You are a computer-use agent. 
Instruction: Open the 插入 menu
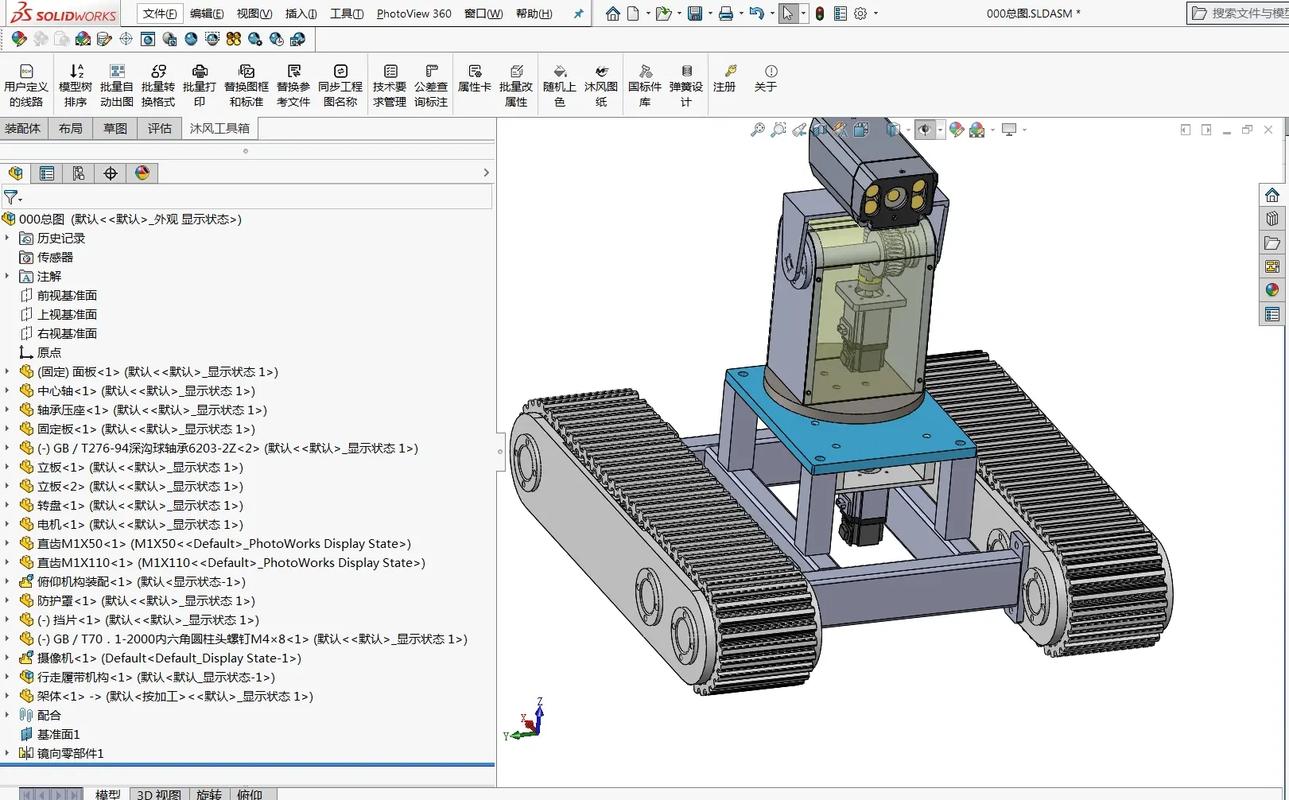point(302,13)
